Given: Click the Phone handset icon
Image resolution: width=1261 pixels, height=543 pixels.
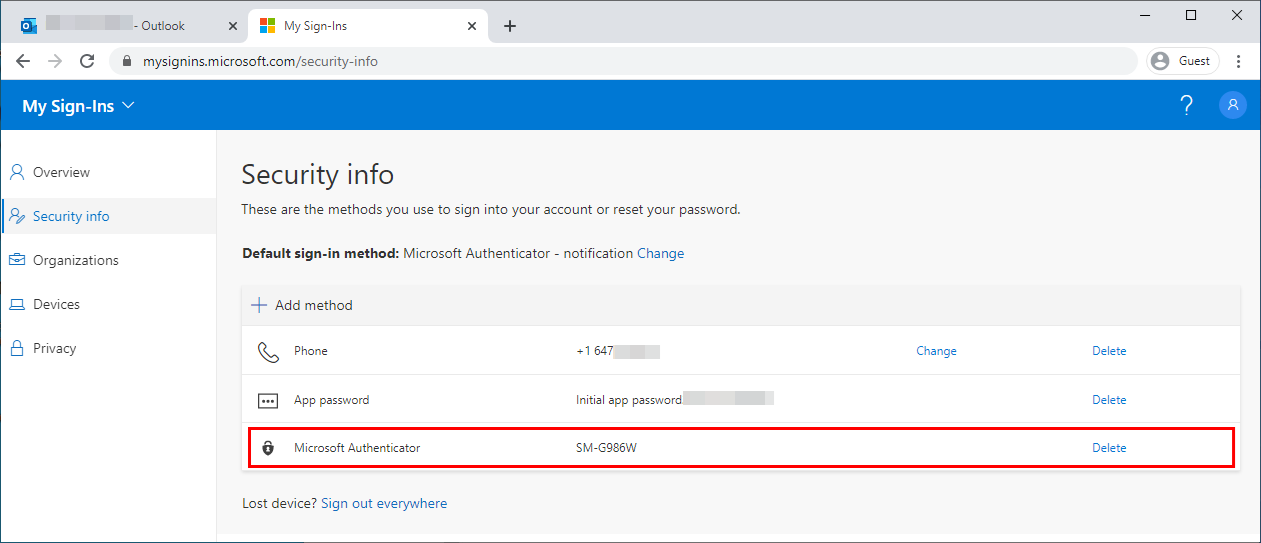Looking at the screenshot, I should point(268,352).
